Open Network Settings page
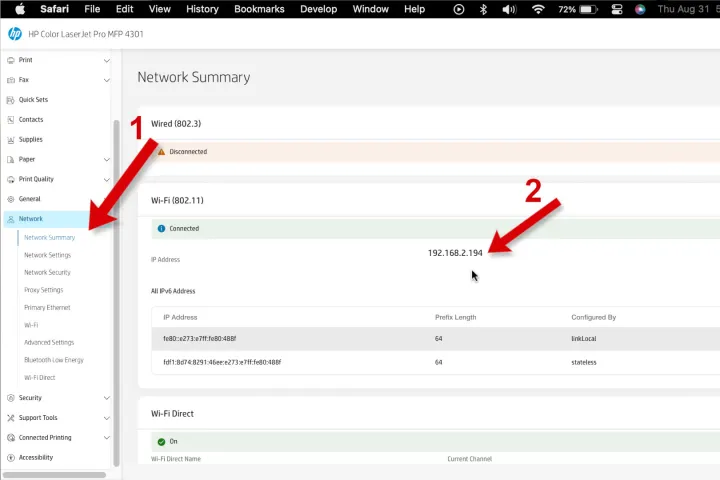The width and height of the screenshot is (720, 480). tap(47, 255)
